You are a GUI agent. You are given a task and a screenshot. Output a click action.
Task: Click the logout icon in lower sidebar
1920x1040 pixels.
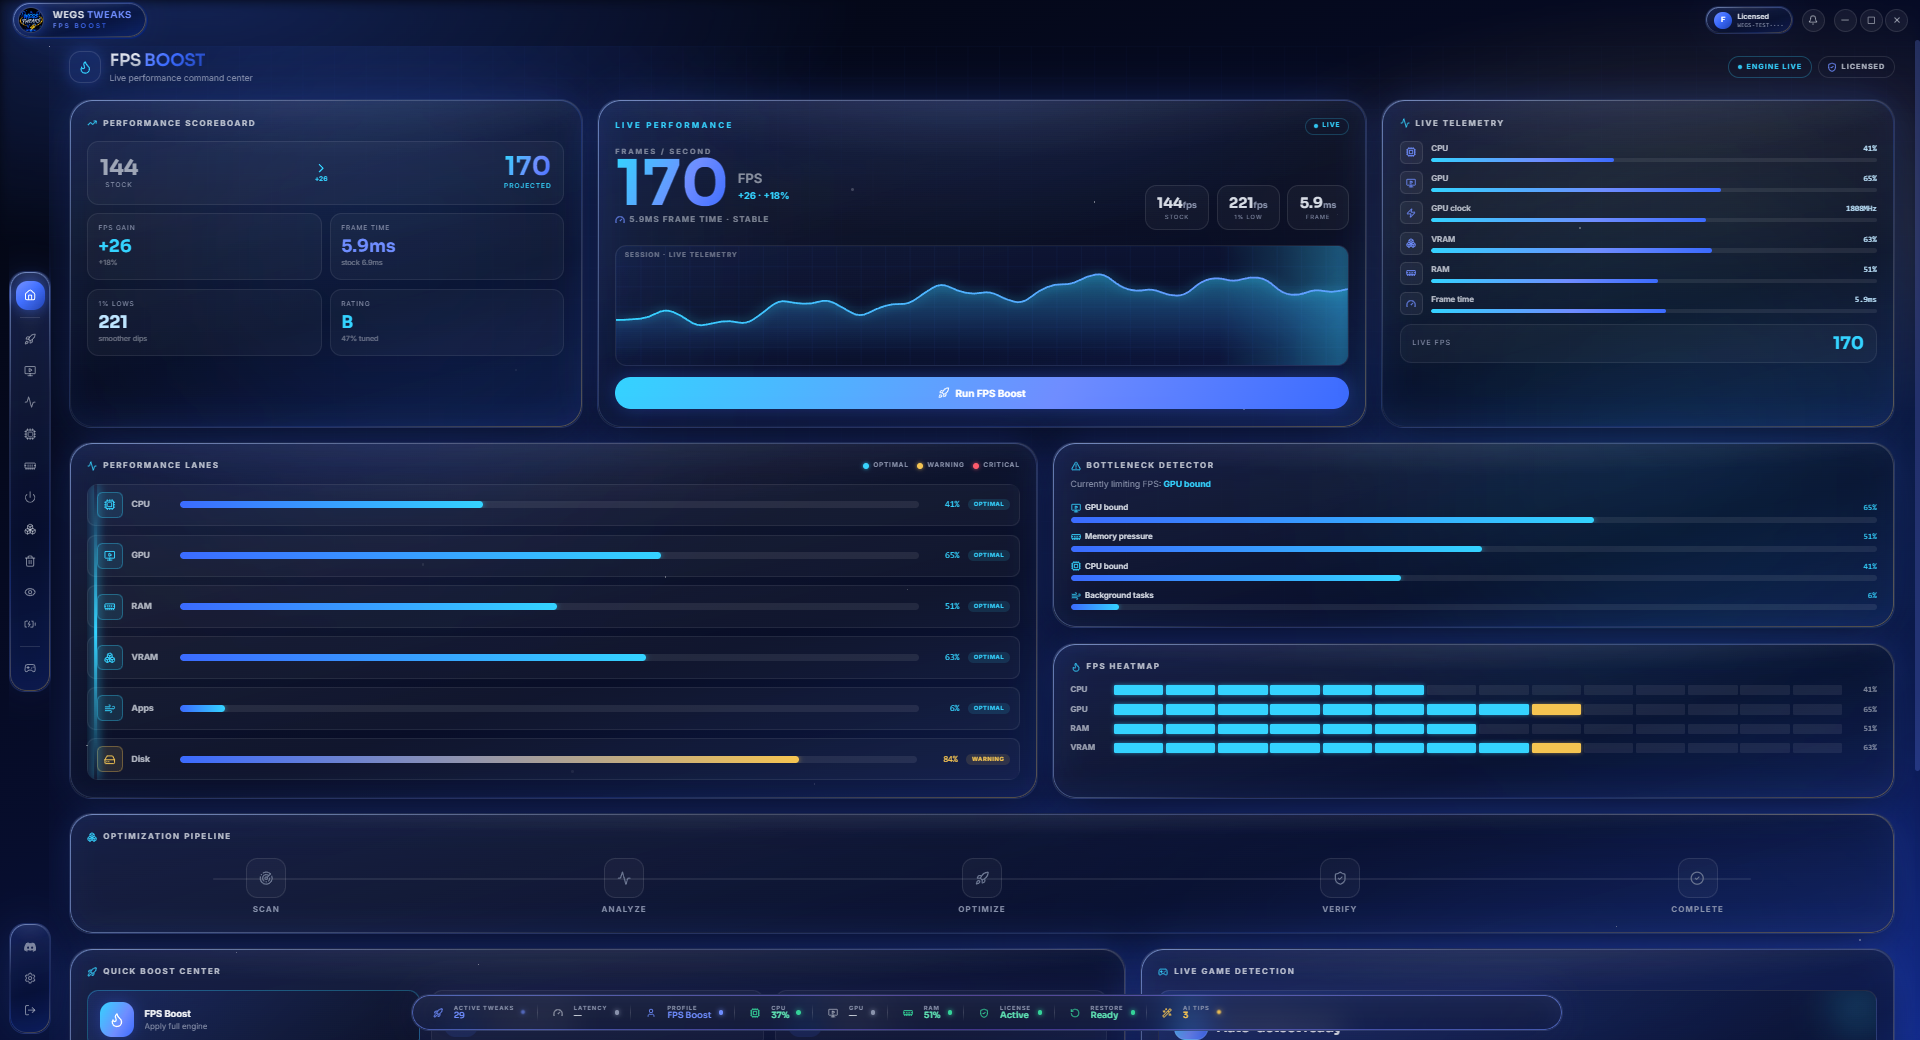[30, 1010]
